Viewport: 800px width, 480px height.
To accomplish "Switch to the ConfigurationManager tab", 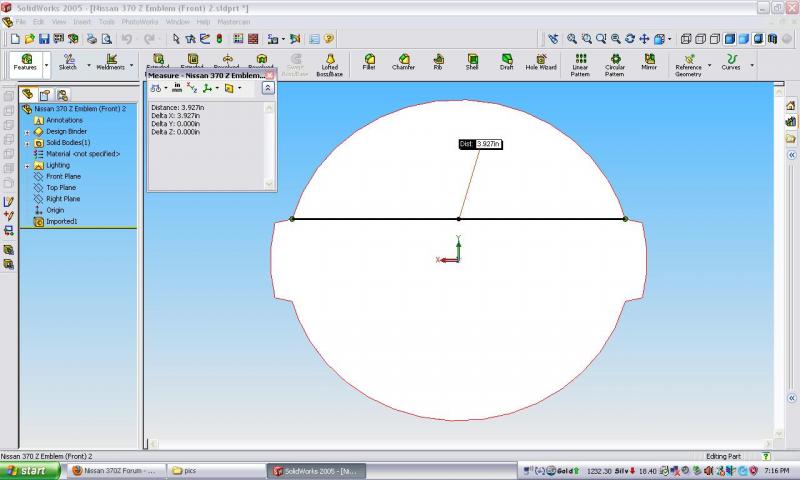I will coord(62,95).
